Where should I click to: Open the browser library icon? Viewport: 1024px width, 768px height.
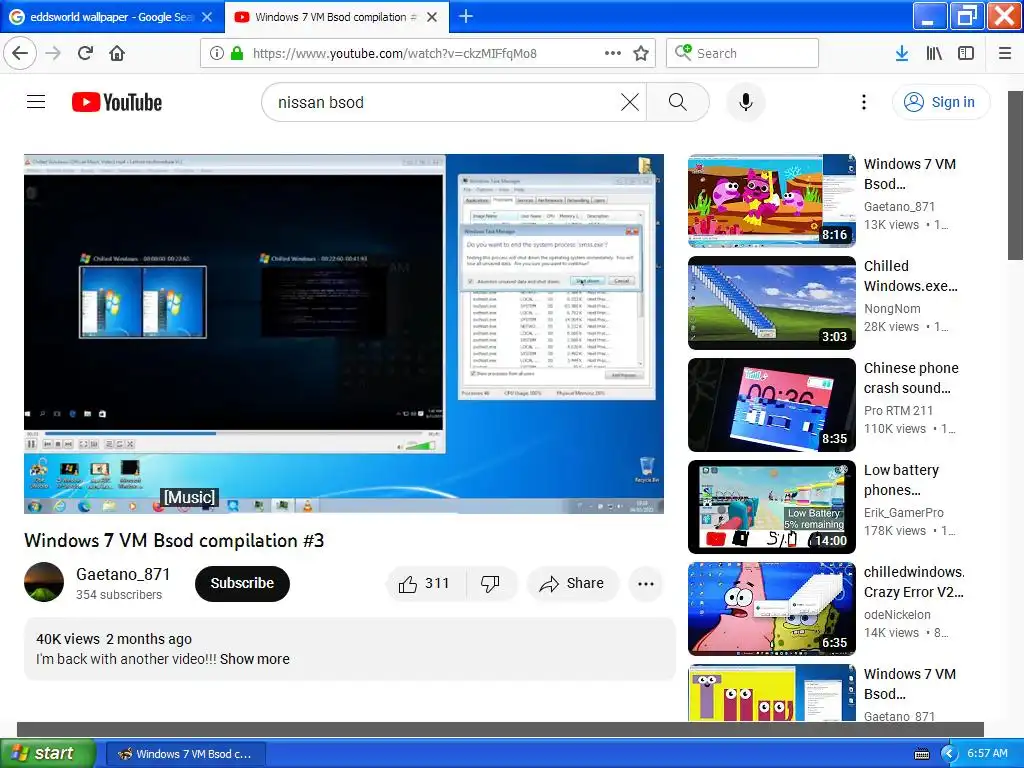coord(934,53)
